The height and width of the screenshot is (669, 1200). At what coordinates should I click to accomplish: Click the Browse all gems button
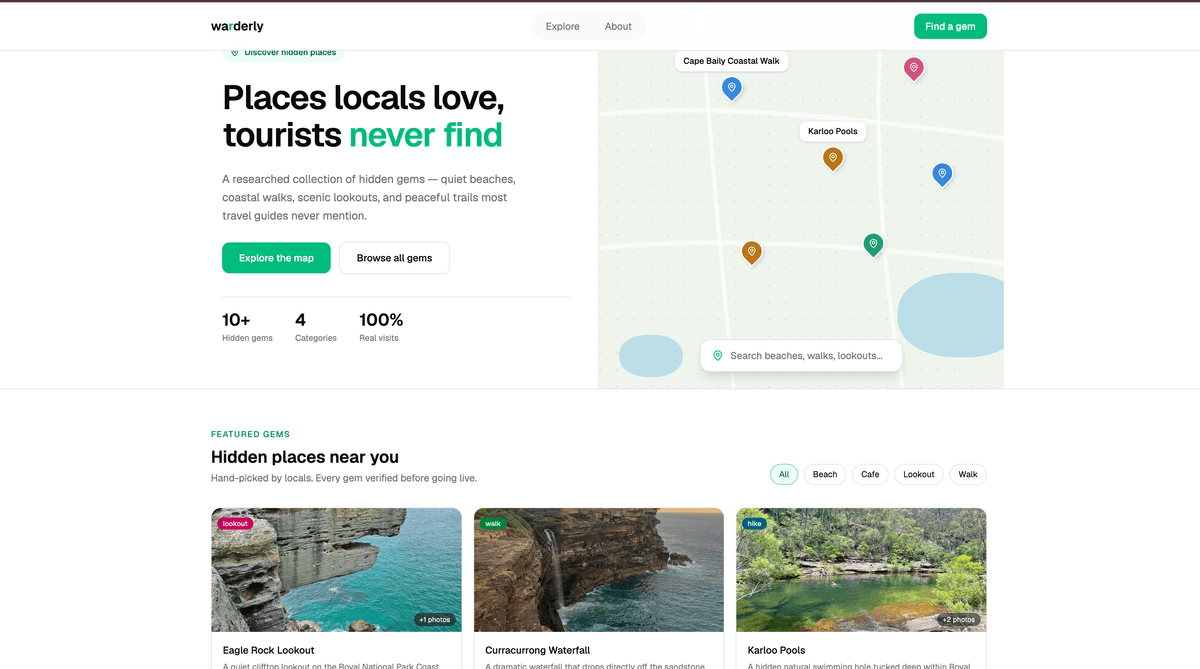coord(394,258)
